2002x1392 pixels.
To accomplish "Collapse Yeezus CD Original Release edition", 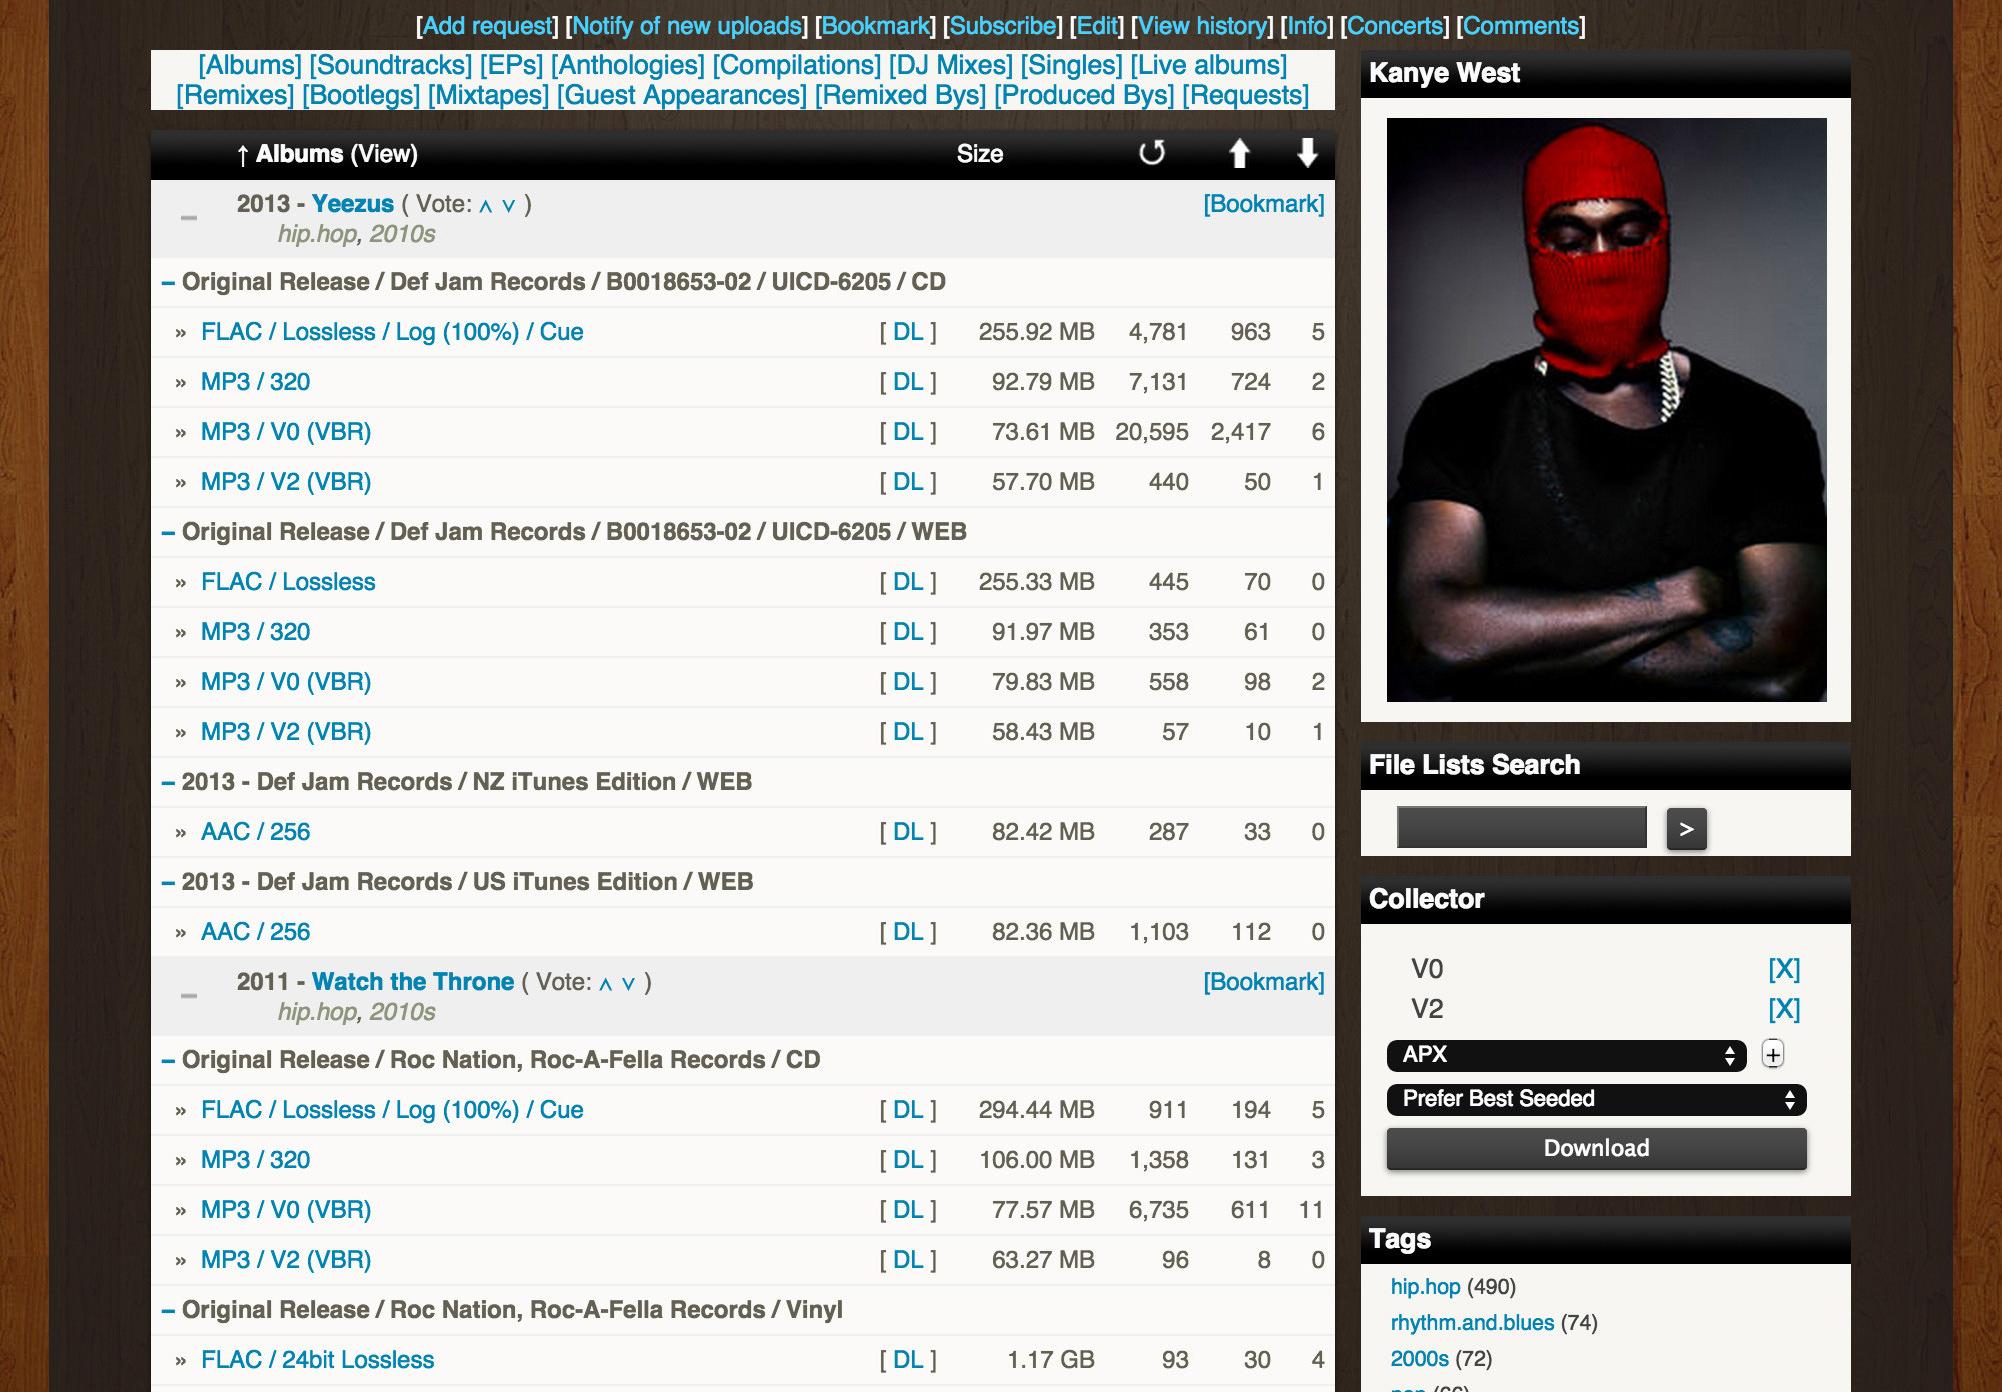I will (x=168, y=282).
